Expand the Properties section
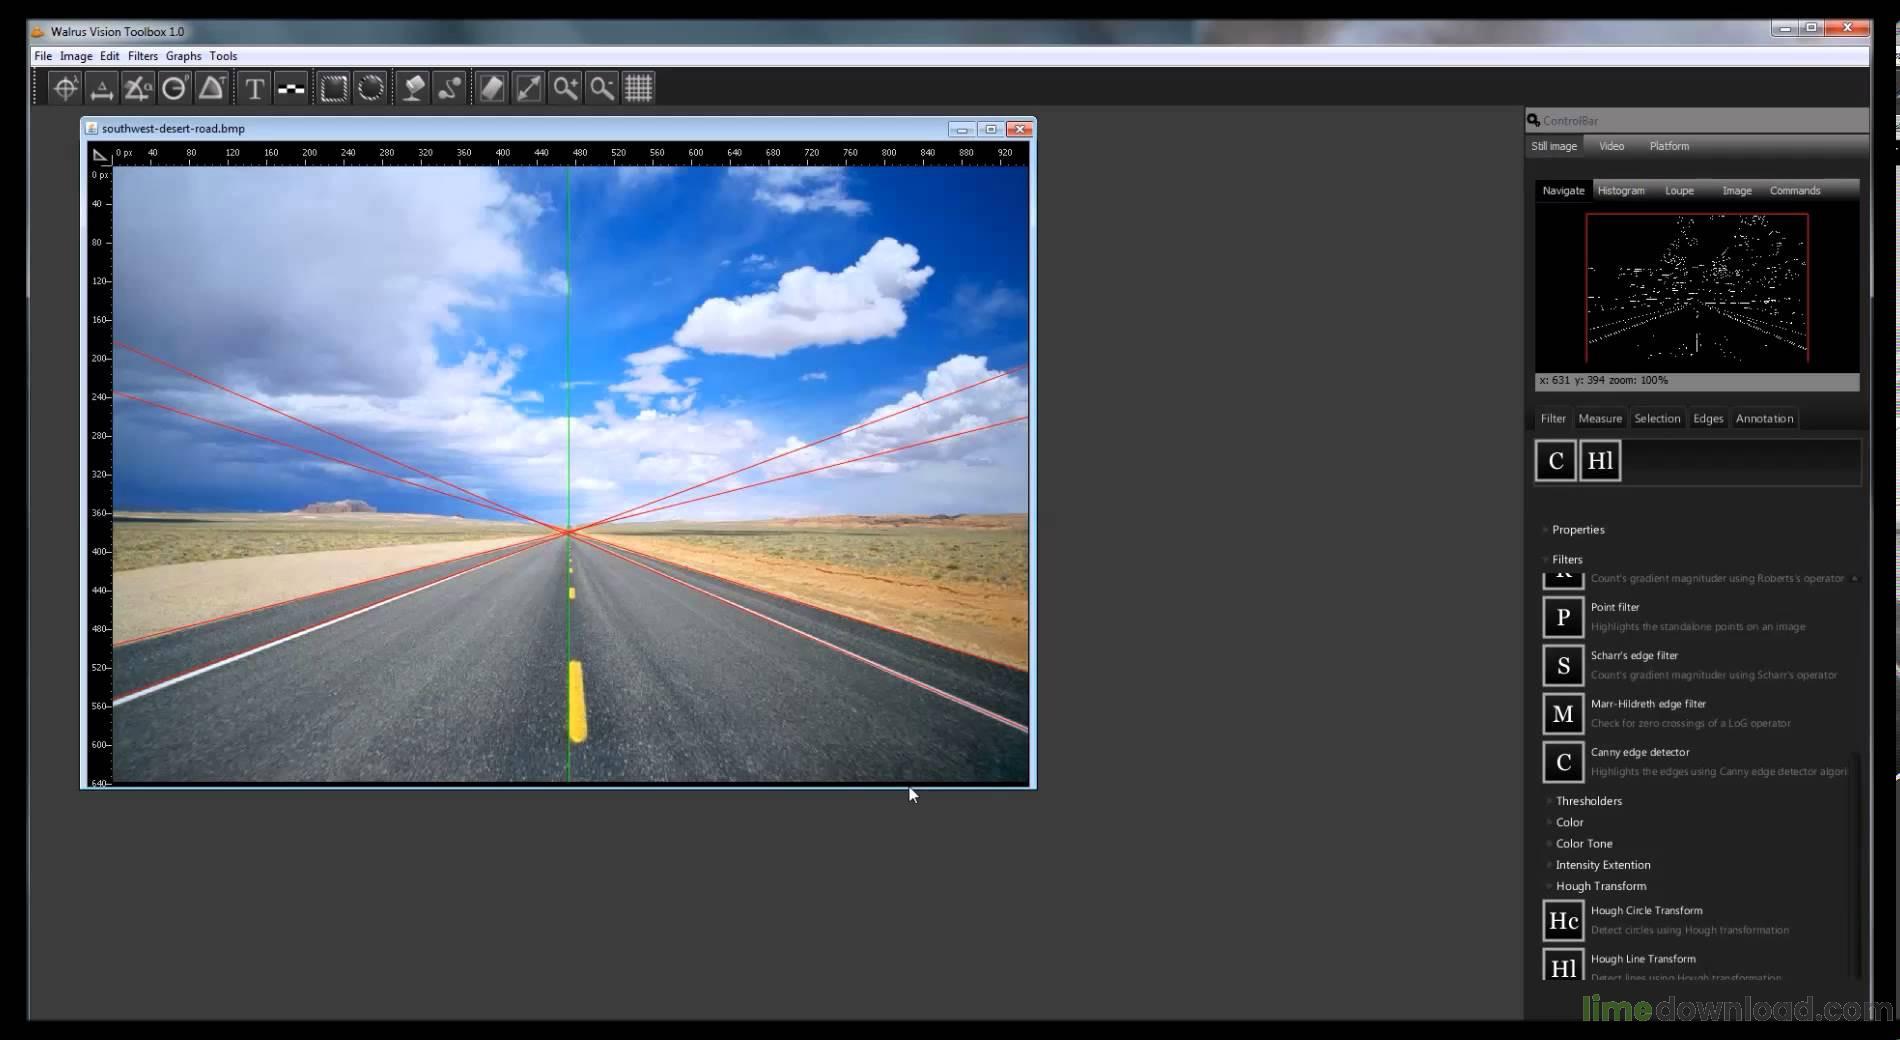The width and height of the screenshot is (1900, 1040). tap(1577, 530)
